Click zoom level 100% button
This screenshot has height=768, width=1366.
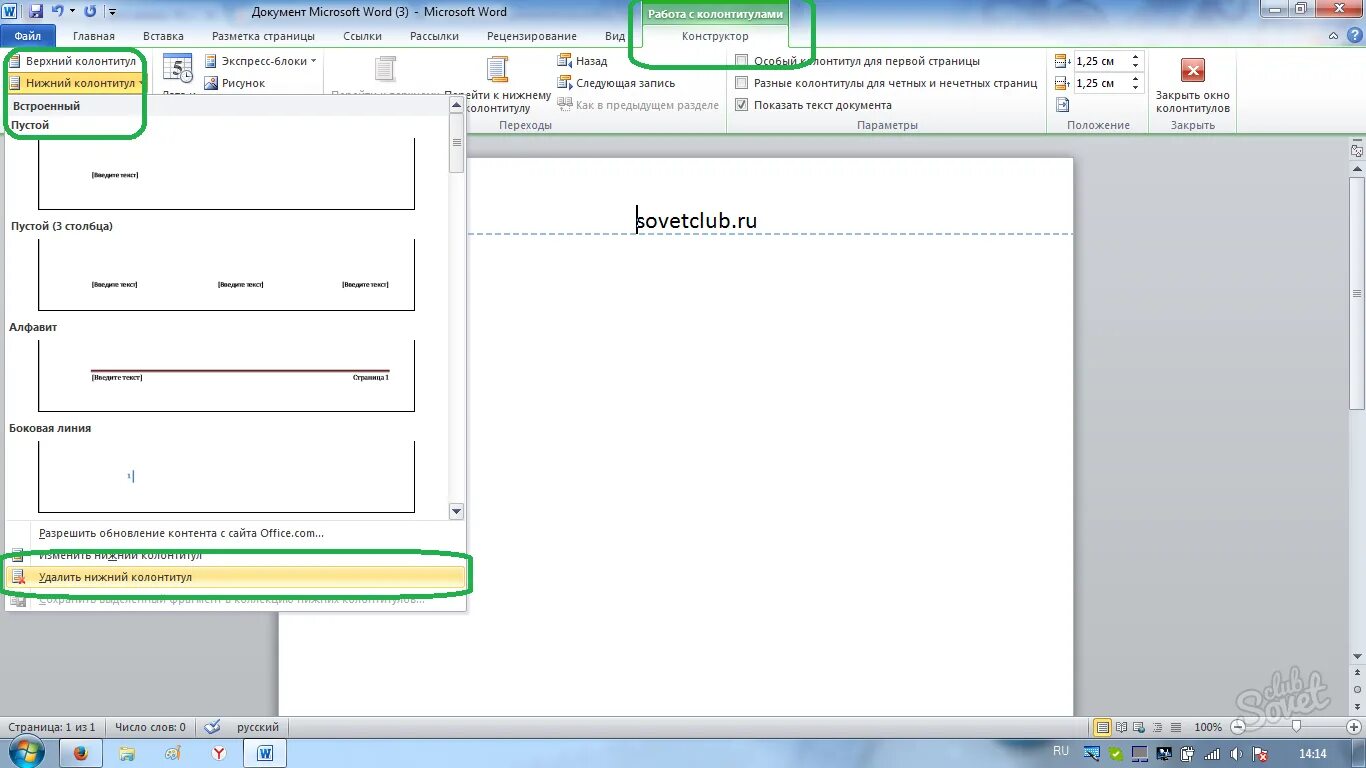1207,727
